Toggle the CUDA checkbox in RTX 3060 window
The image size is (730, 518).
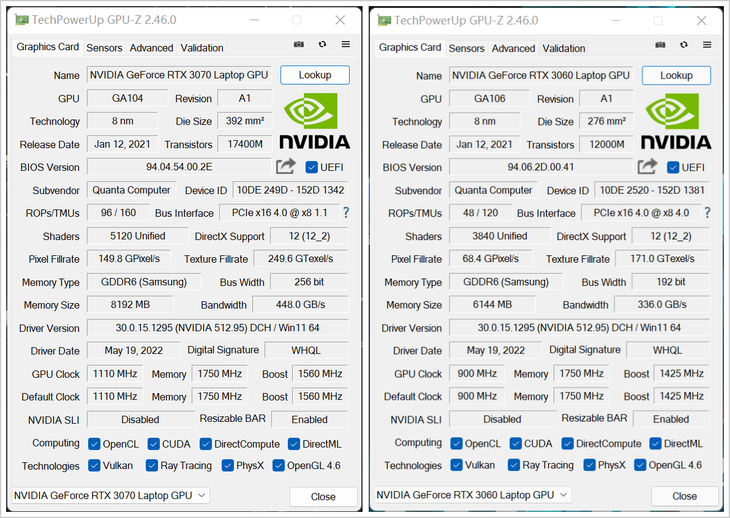pos(516,444)
